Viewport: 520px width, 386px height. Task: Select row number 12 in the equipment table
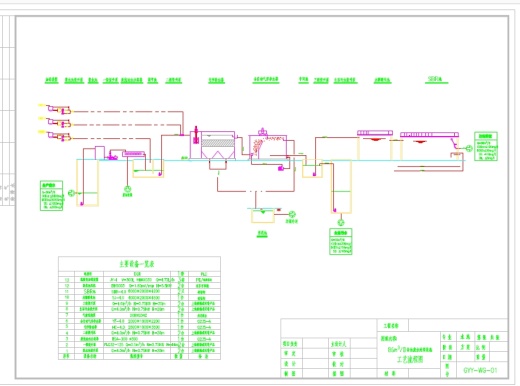coord(67,286)
